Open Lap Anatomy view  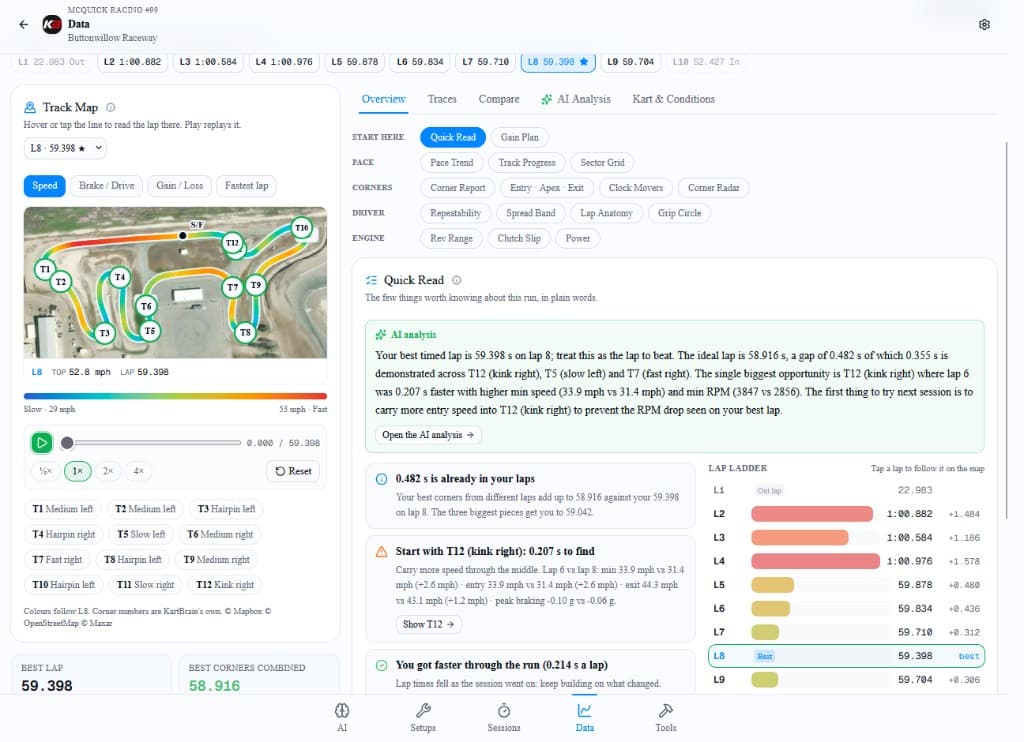[x=606, y=213]
